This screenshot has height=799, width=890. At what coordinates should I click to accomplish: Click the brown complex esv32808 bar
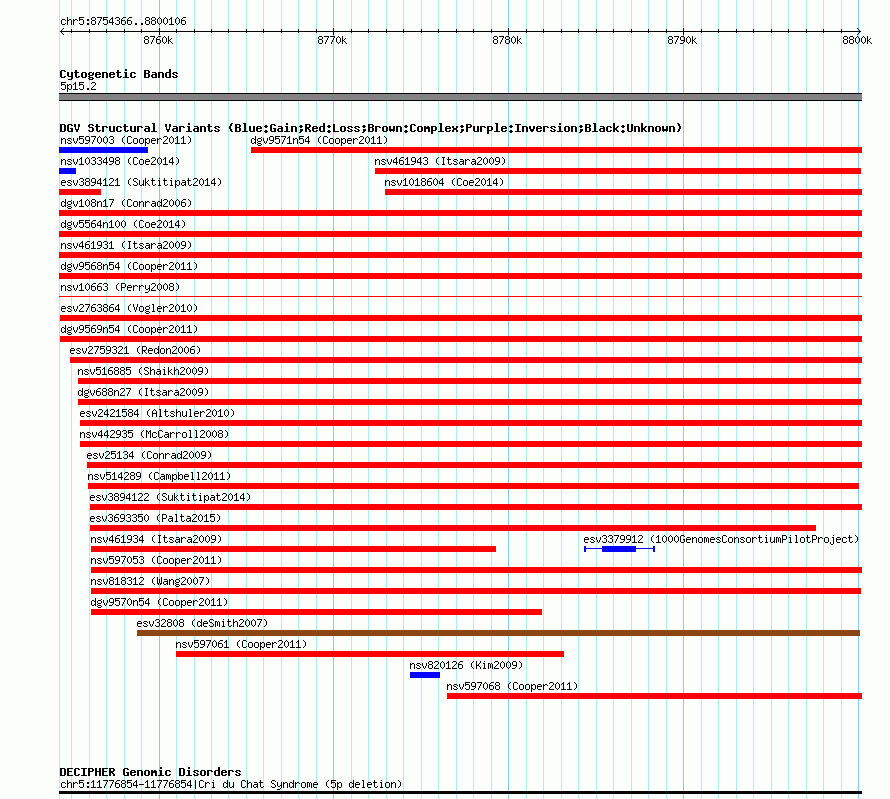(x=498, y=633)
